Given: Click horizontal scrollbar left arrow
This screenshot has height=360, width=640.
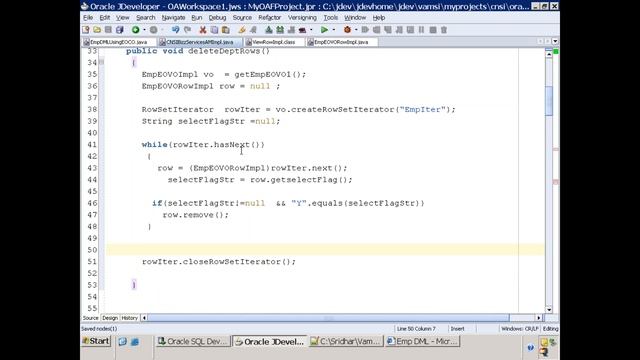Looking at the screenshot, I should click(x=144, y=318).
